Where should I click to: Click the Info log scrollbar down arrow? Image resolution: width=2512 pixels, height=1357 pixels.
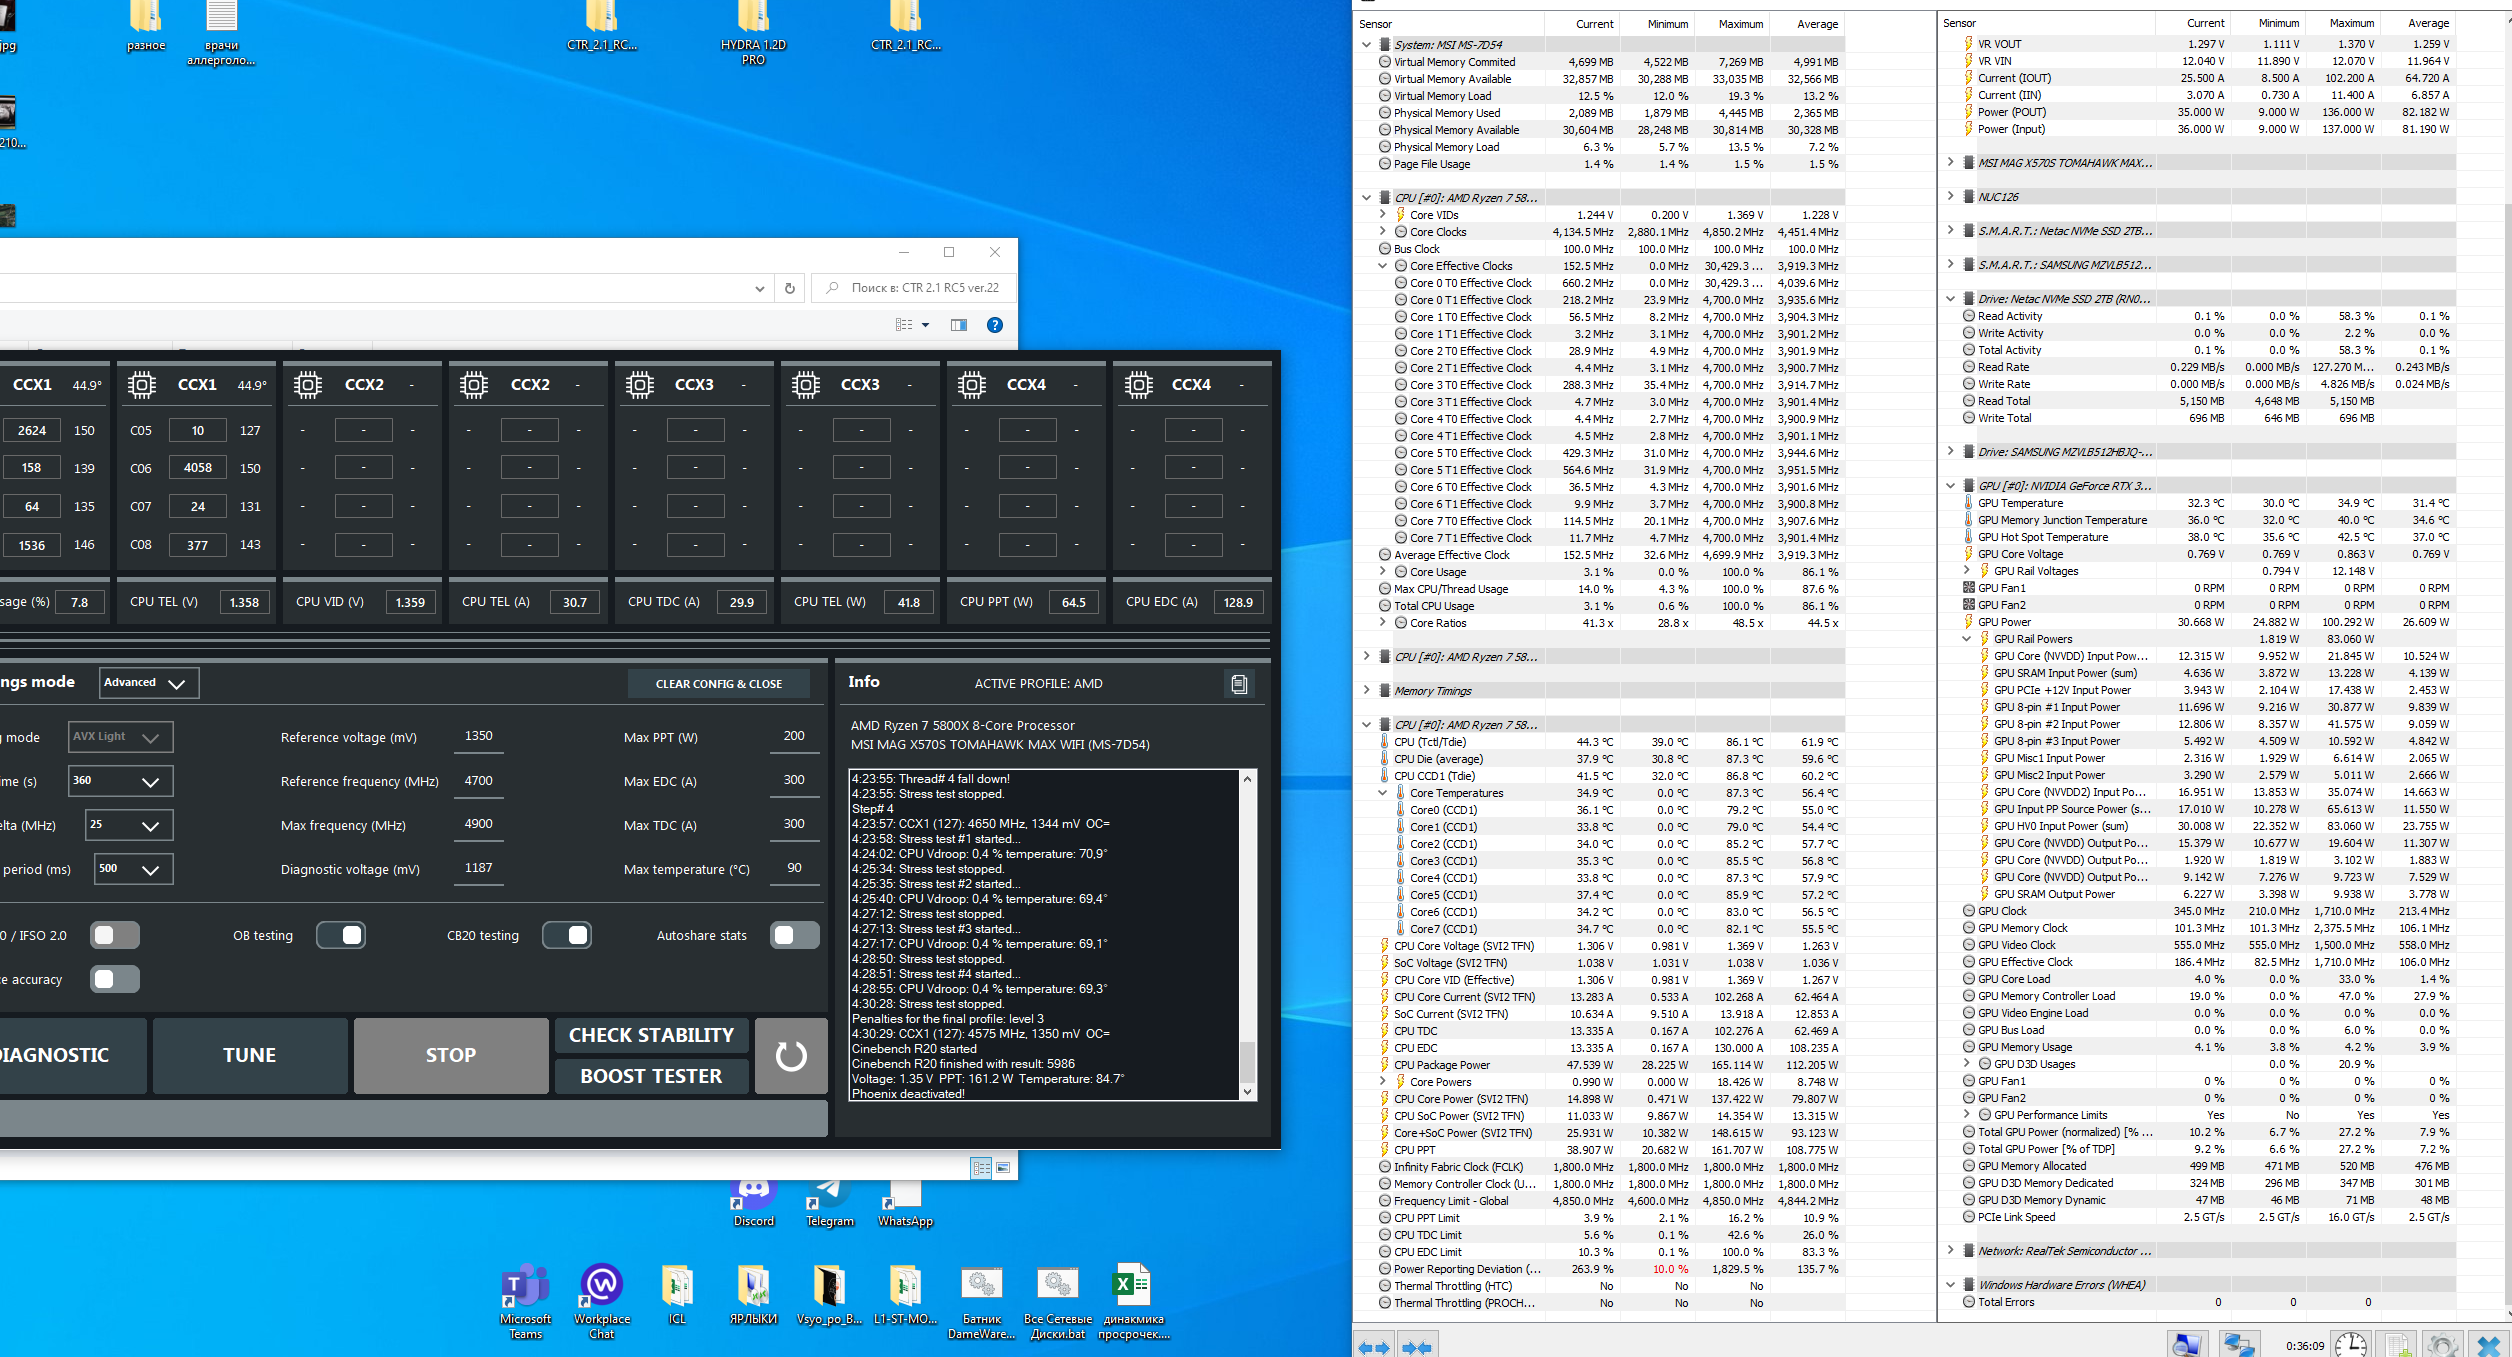pyautogui.click(x=1247, y=1092)
